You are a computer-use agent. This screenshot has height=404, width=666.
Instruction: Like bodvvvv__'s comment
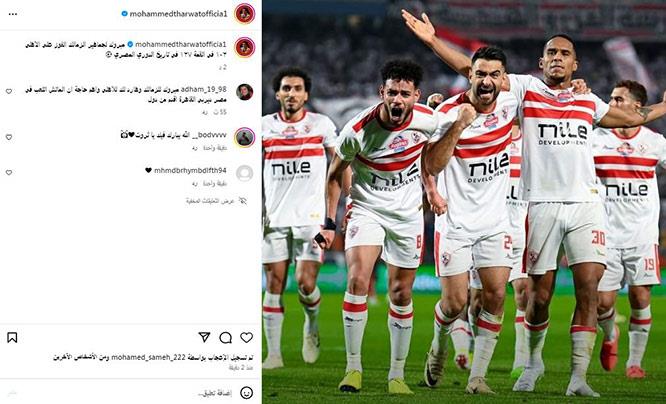pyautogui.click(x=8, y=137)
